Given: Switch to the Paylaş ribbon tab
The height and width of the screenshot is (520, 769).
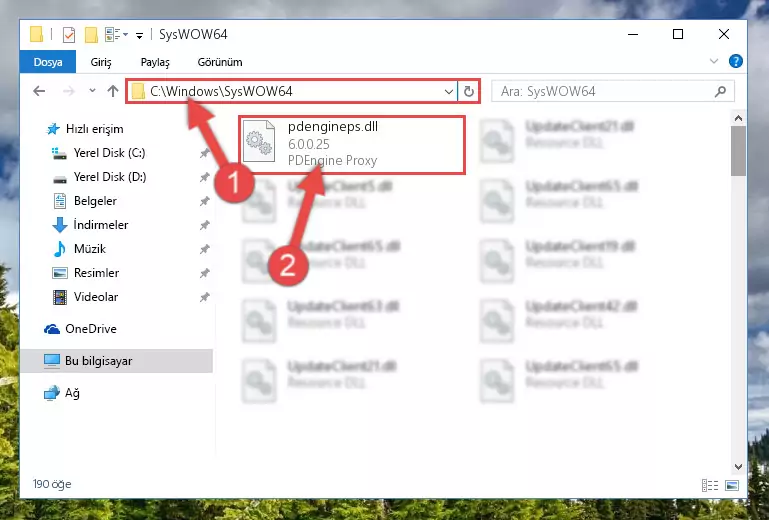Looking at the screenshot, I should (155, 62).
